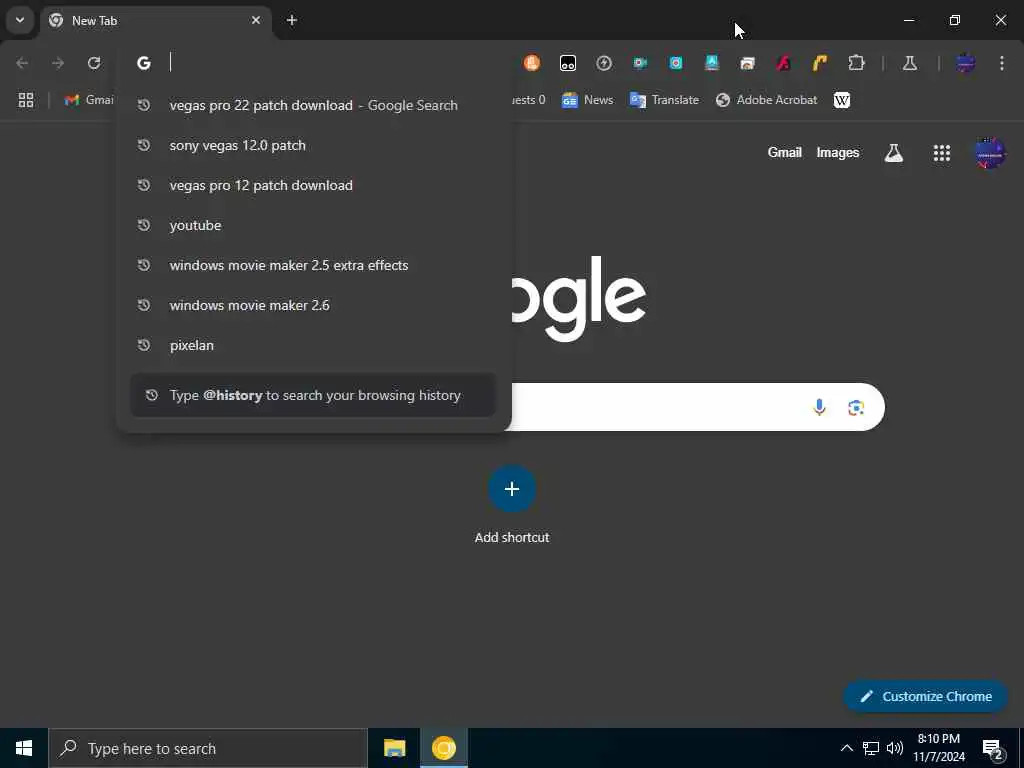Click the teal video camera extension icon
1024x768 pixels.
coord(640,63)
